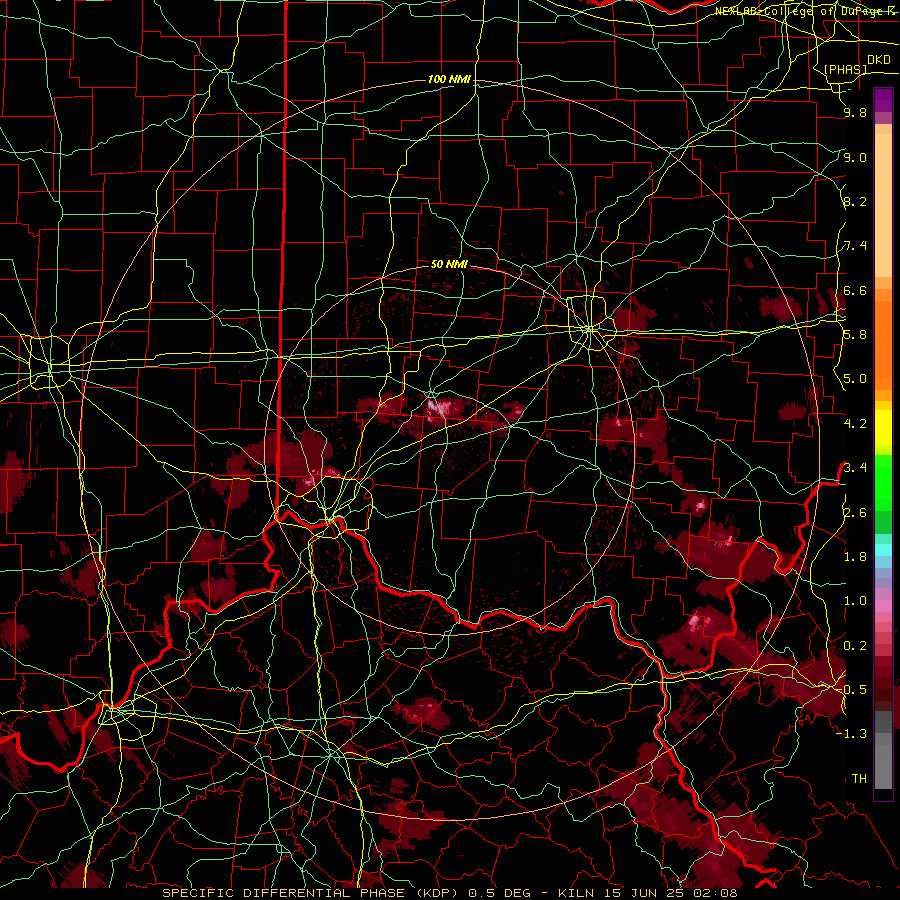Click the "50 NMI" range ring label

point(449,264)
